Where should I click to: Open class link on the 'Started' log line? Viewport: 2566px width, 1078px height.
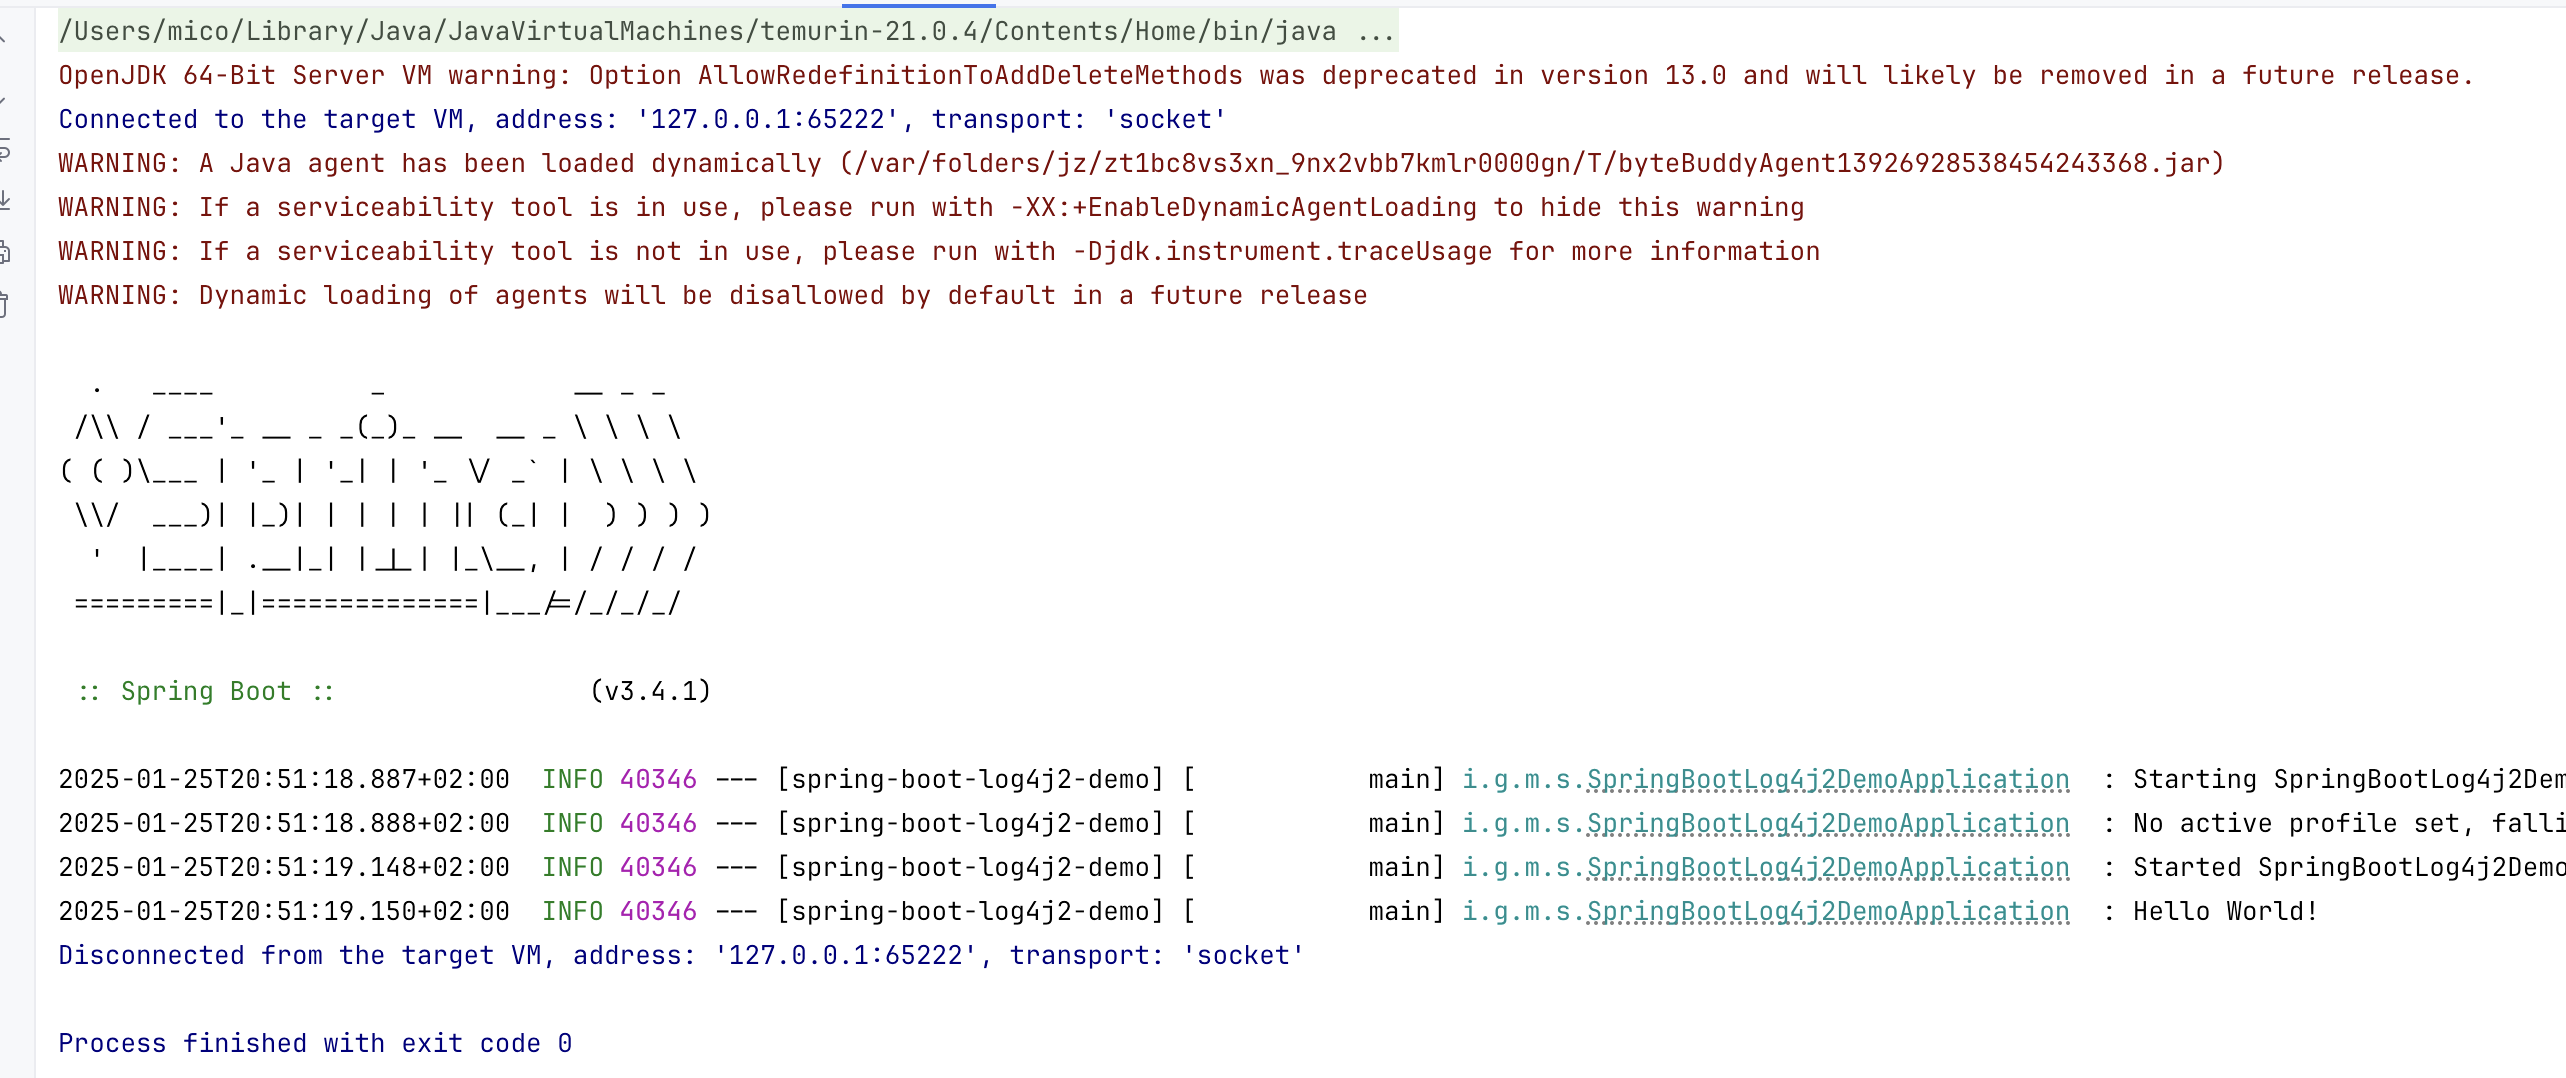click(x=1827, y=868)
